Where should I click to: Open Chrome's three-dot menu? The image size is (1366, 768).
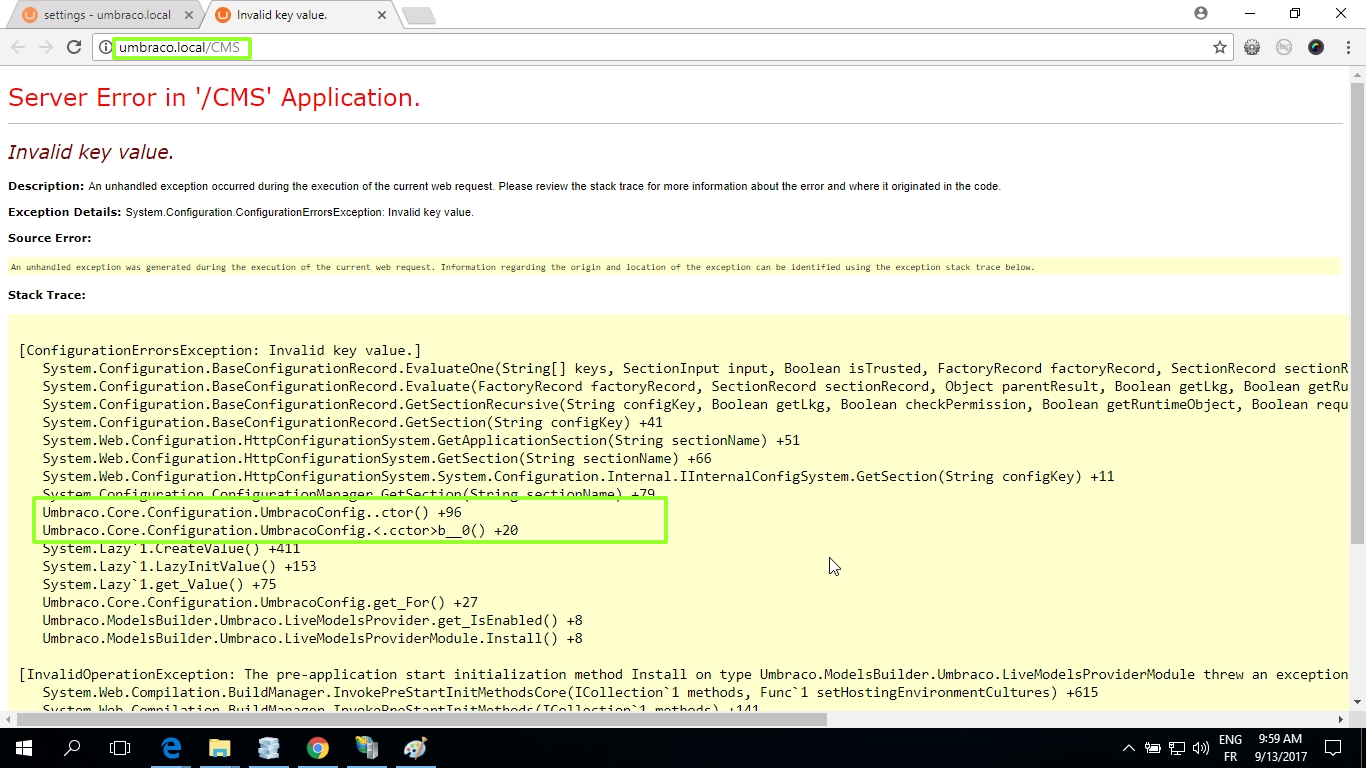tap(1345, 47)
